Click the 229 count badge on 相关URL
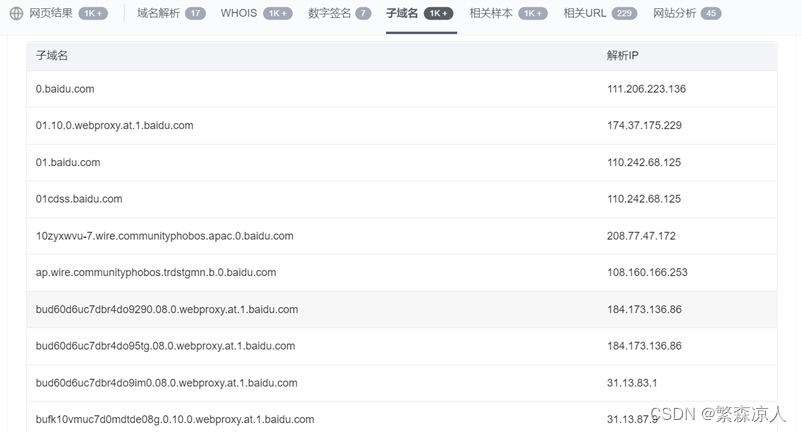Image resolution: width=802 pixels, height=432 pixels. pos(624,13)
